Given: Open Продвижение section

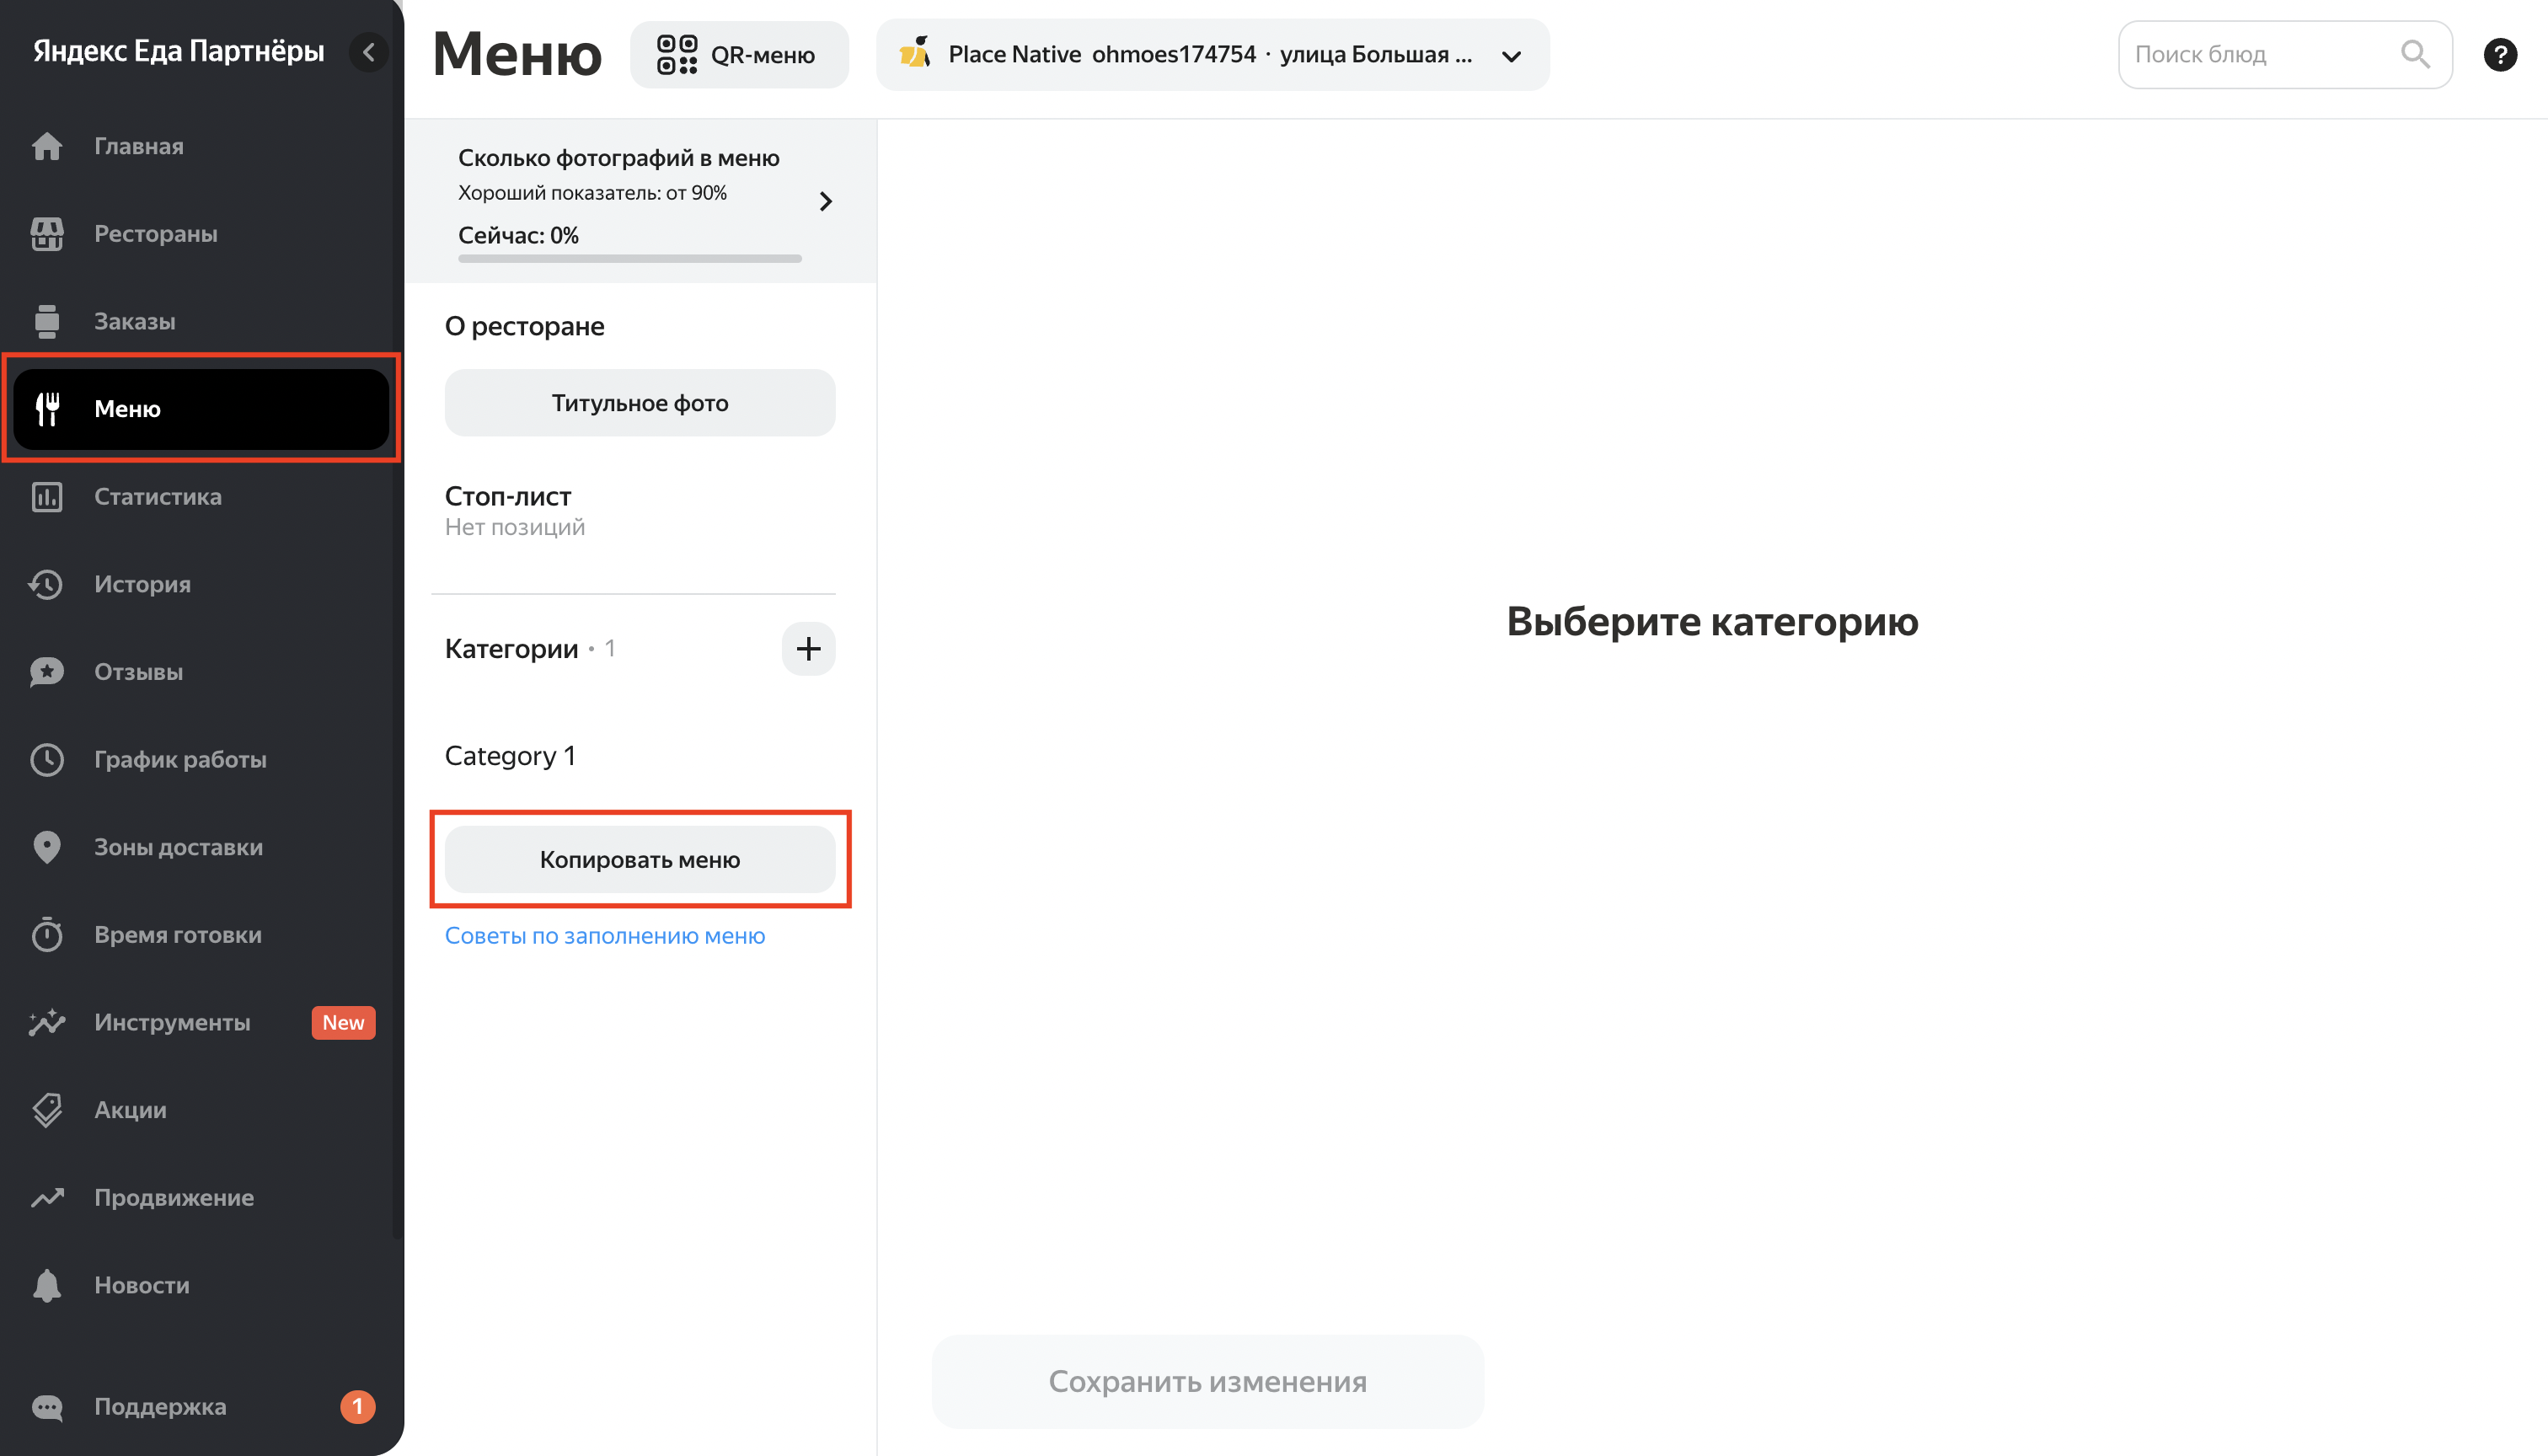Looking at the screenshot, I should tap(201, 1198).
